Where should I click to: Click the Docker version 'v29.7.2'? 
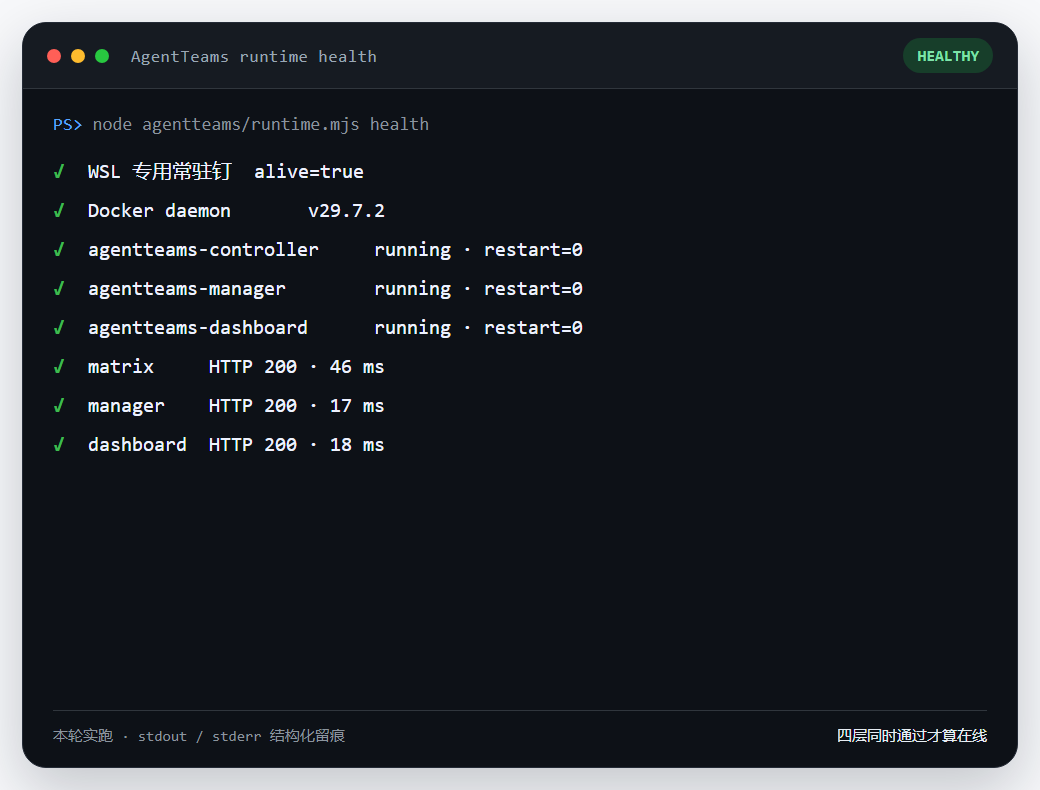click(346, 211)
